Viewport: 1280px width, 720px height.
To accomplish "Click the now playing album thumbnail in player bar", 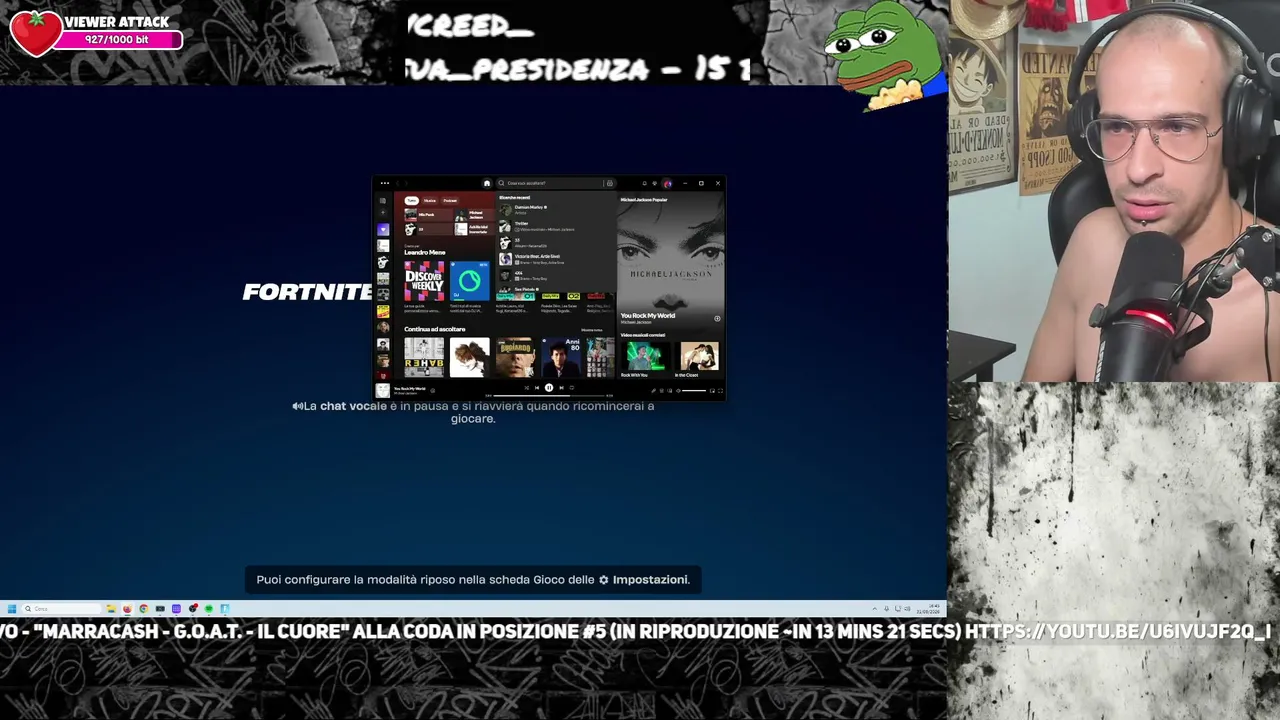I will pos(383,391).
